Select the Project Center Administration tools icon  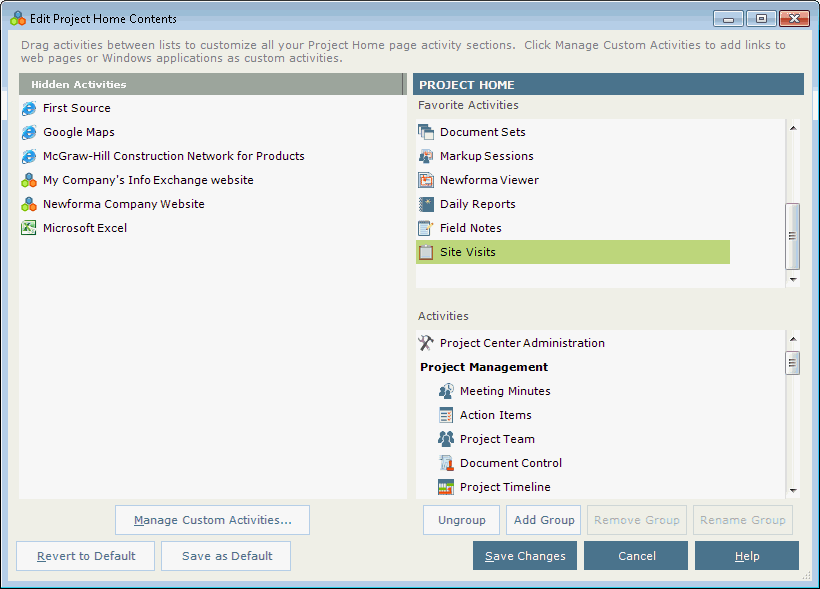tap(426, 343)
